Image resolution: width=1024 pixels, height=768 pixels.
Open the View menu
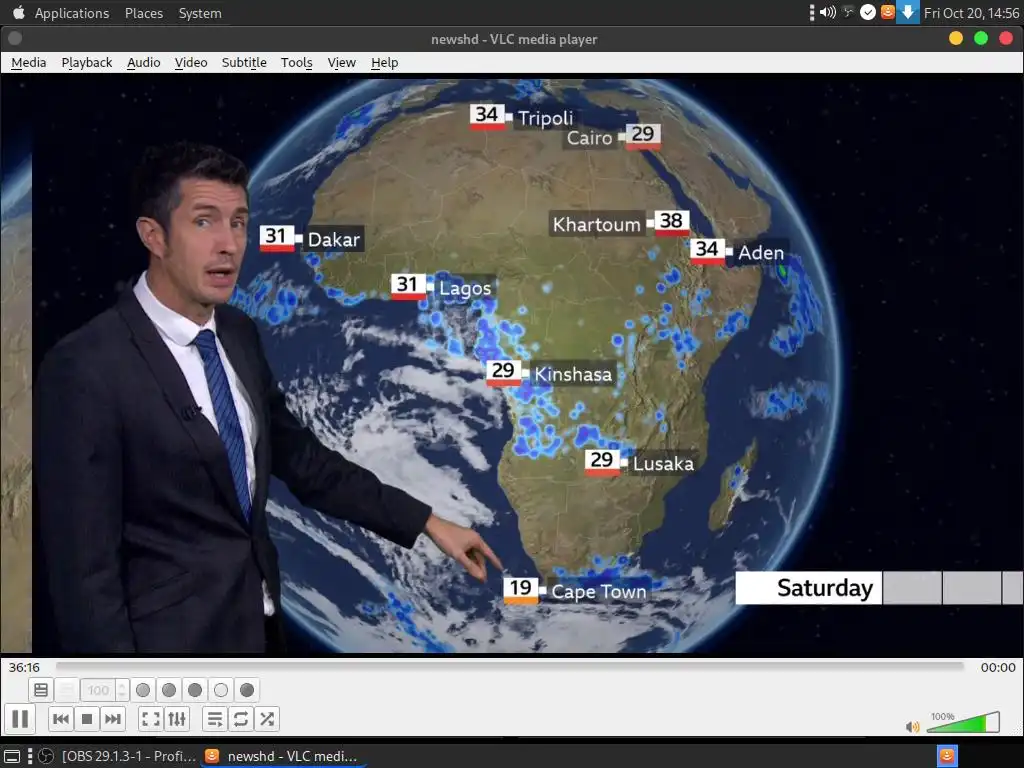342,63
